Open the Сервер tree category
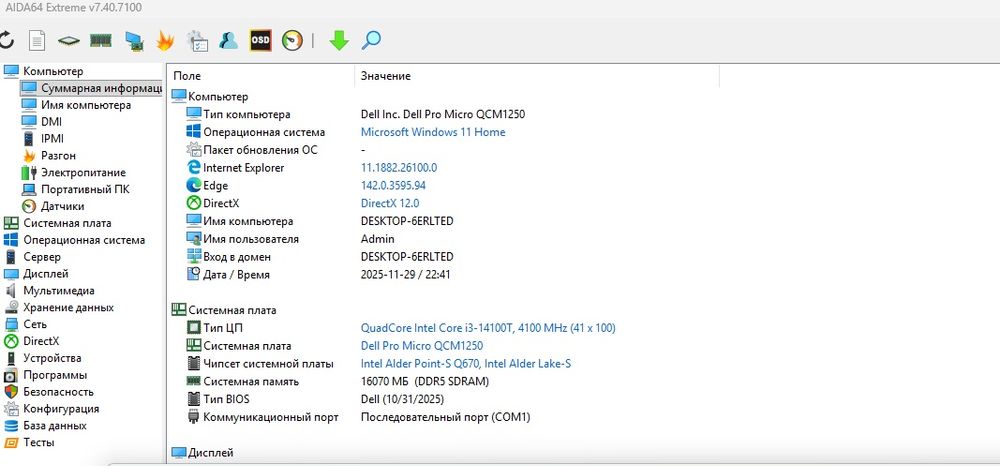This screenshot has height=466, width=1000. [x=42, y=257]
